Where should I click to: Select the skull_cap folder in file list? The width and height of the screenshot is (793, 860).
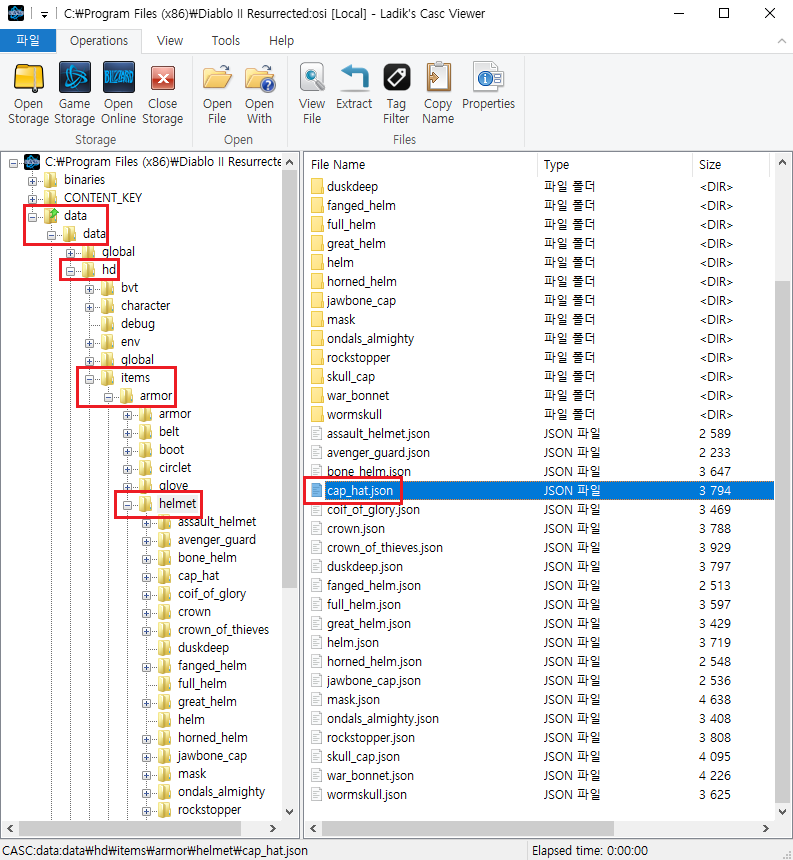click(x=351, y=377)
